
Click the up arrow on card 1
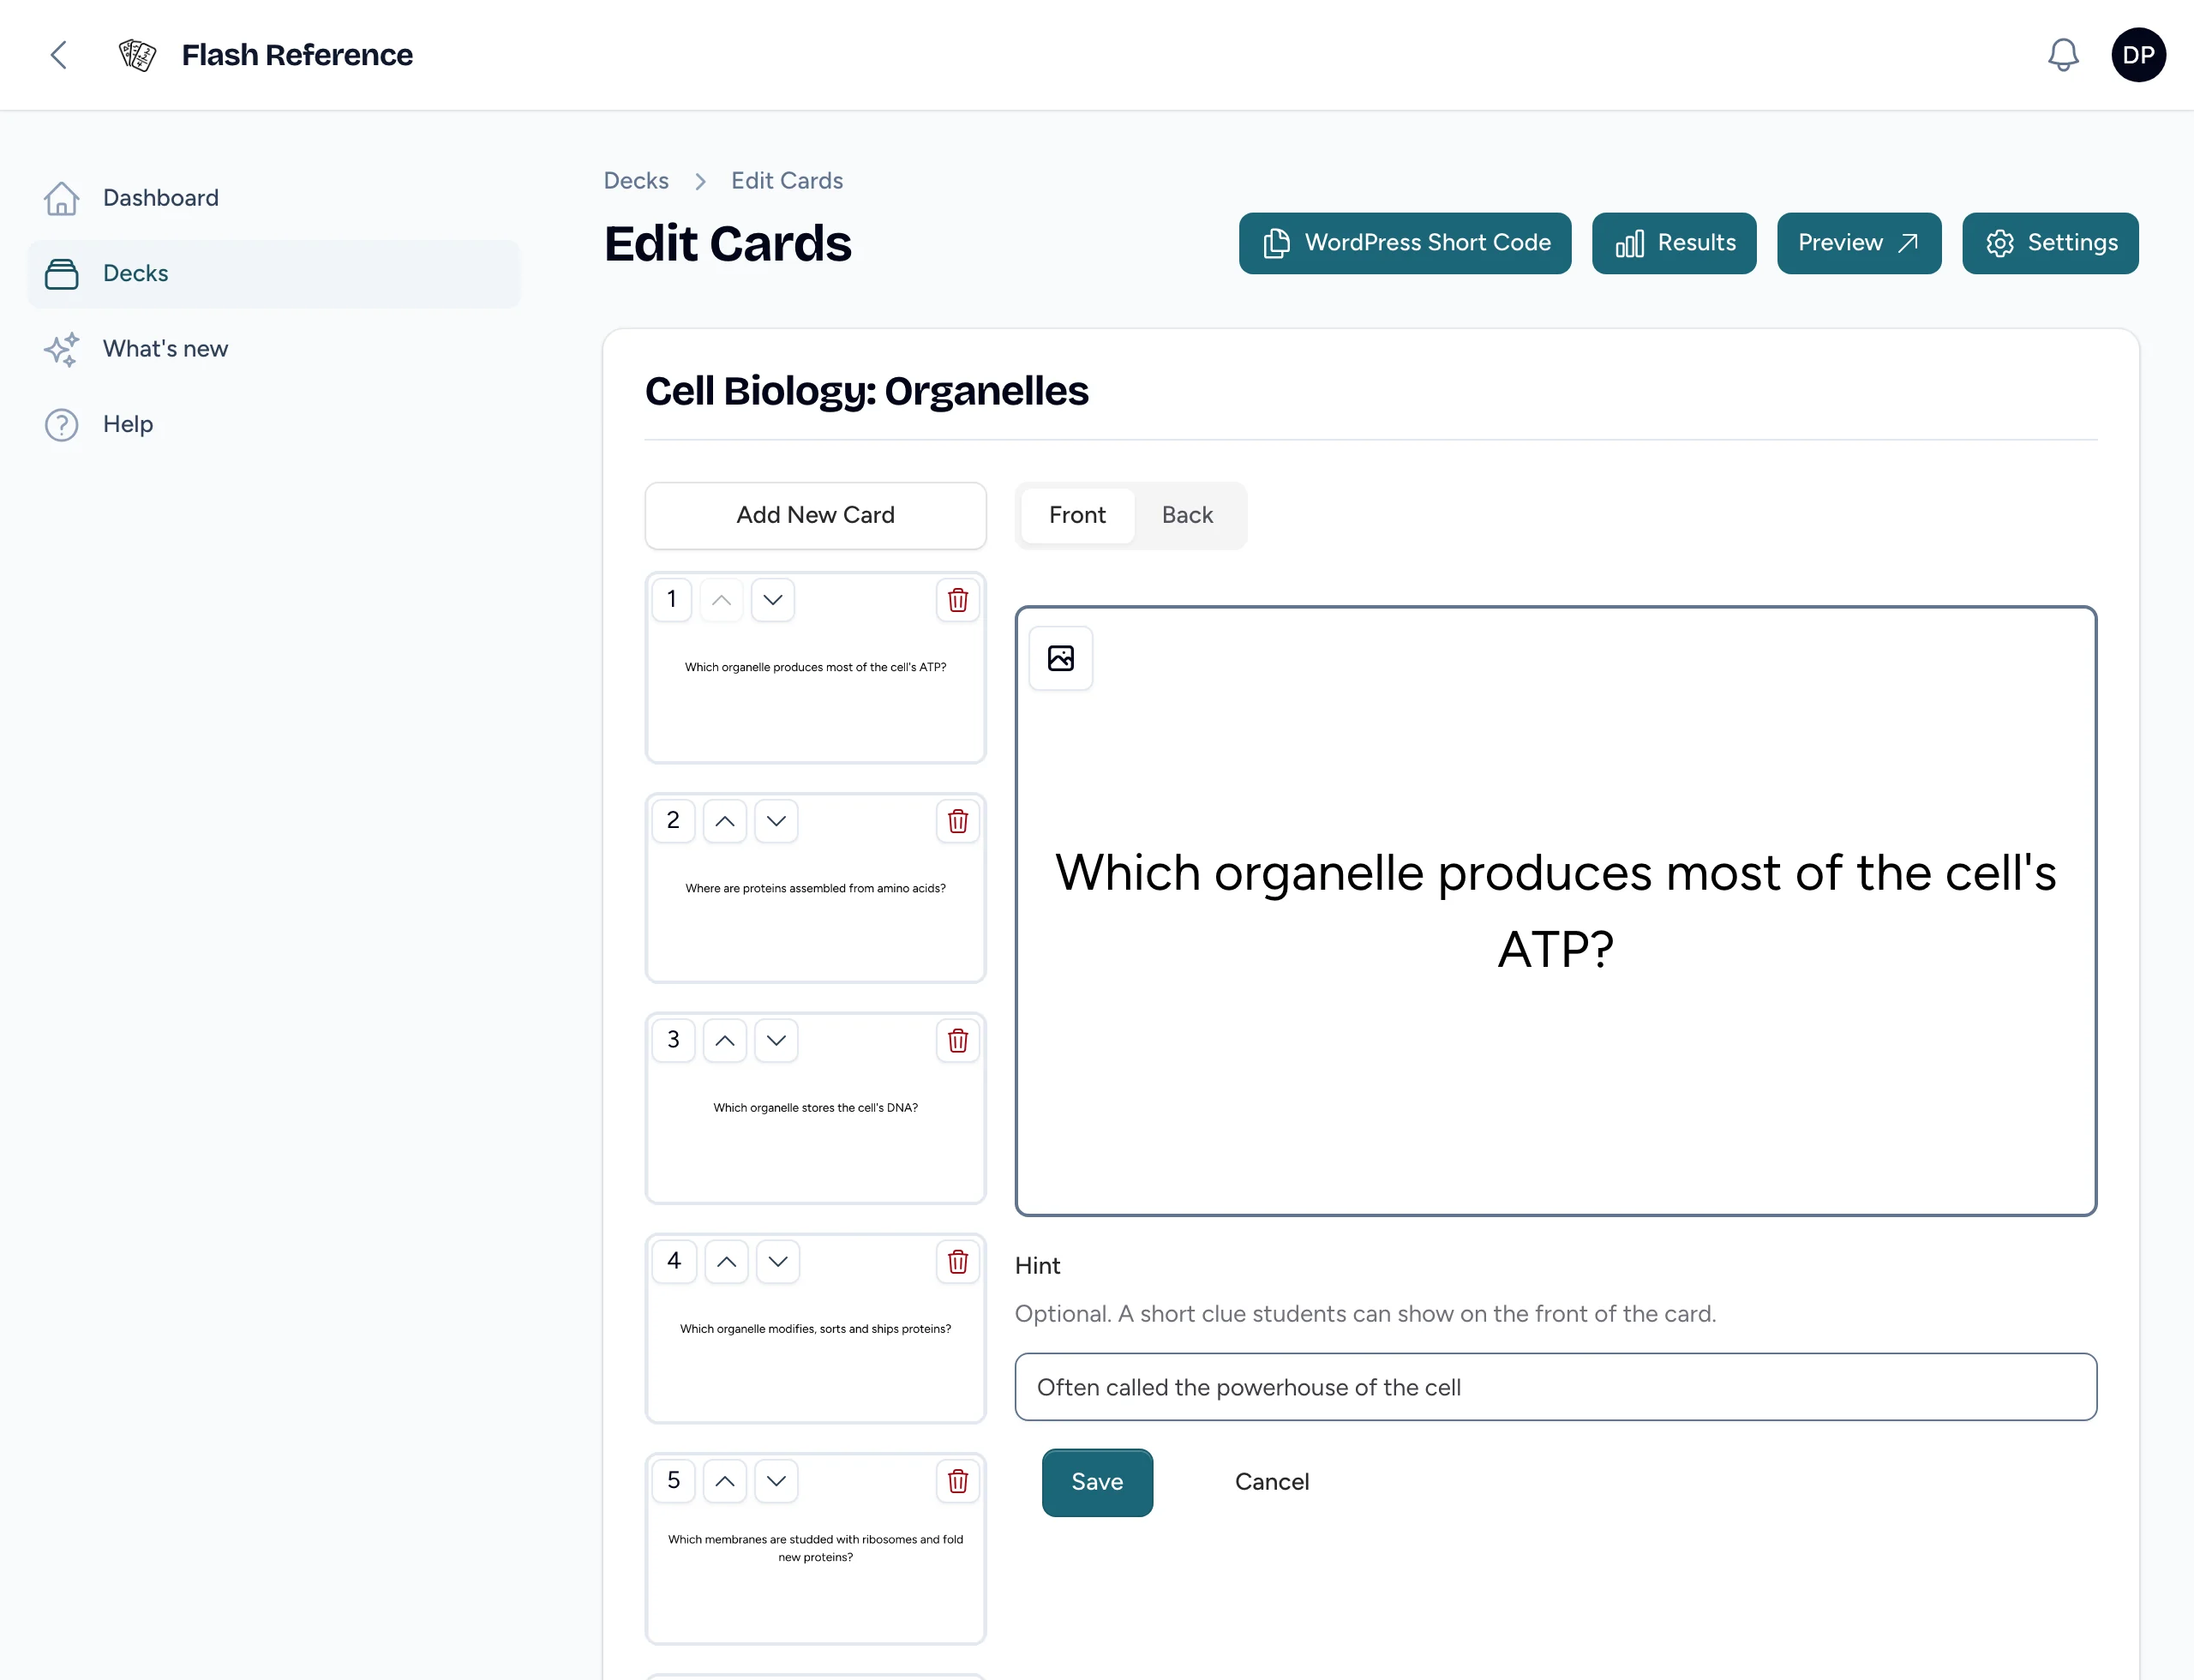coord(721,600)
